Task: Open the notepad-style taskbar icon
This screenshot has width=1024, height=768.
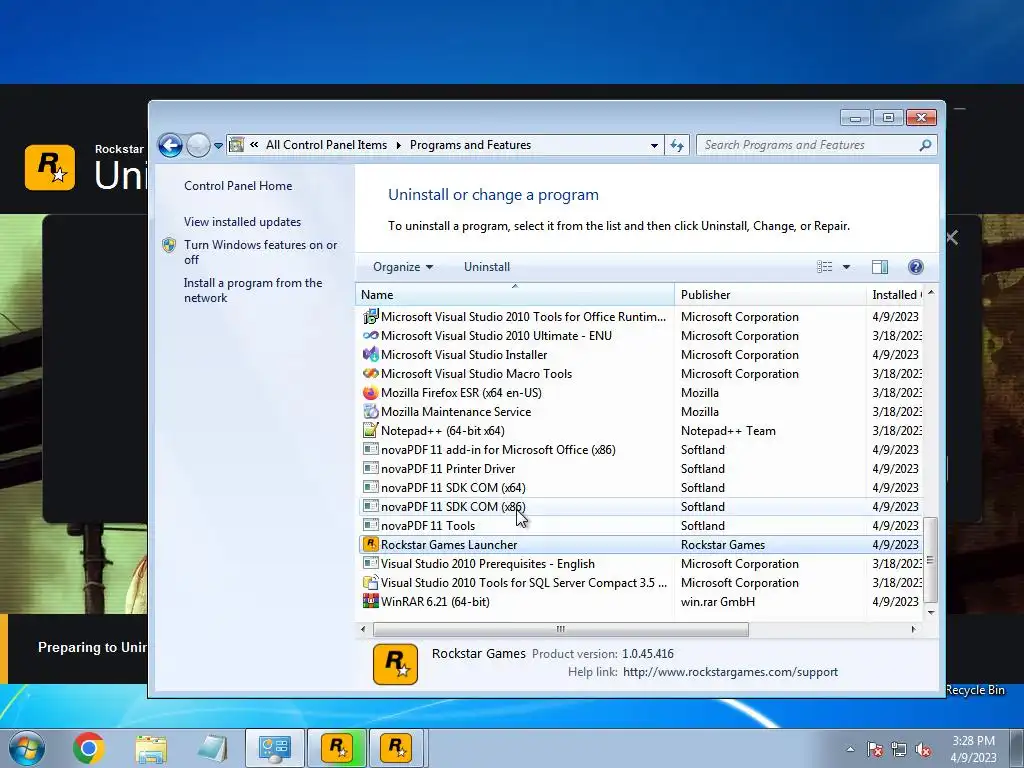Action: [x=212, y=748]
